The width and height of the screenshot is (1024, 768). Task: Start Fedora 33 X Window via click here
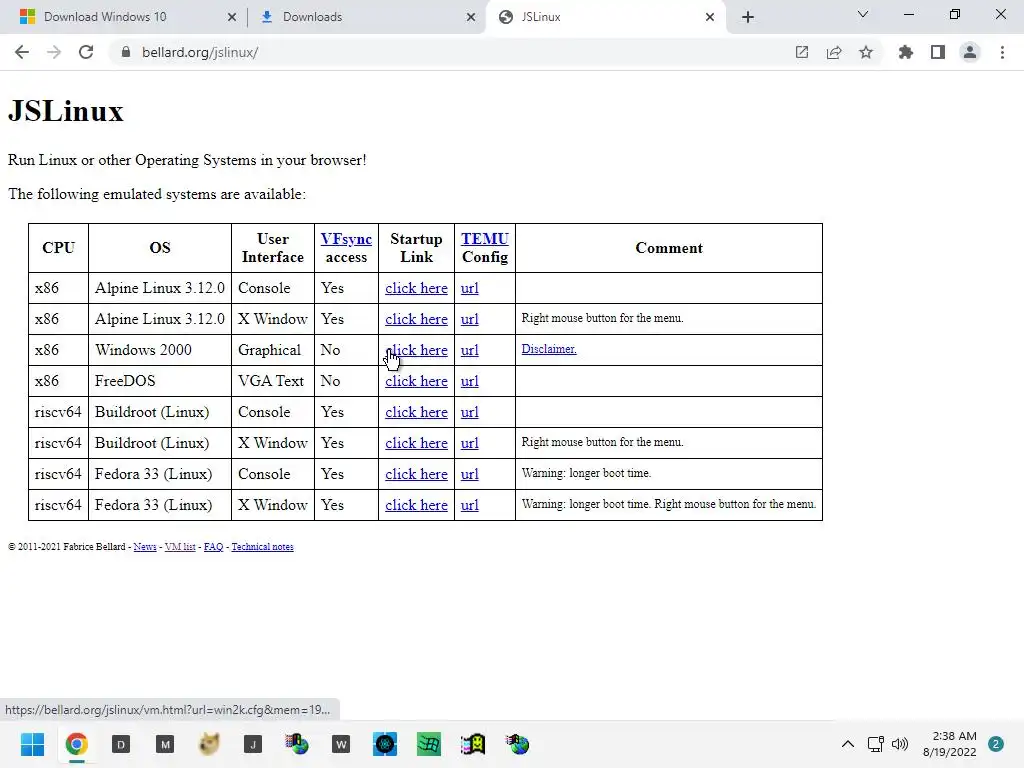click(416, 505)
